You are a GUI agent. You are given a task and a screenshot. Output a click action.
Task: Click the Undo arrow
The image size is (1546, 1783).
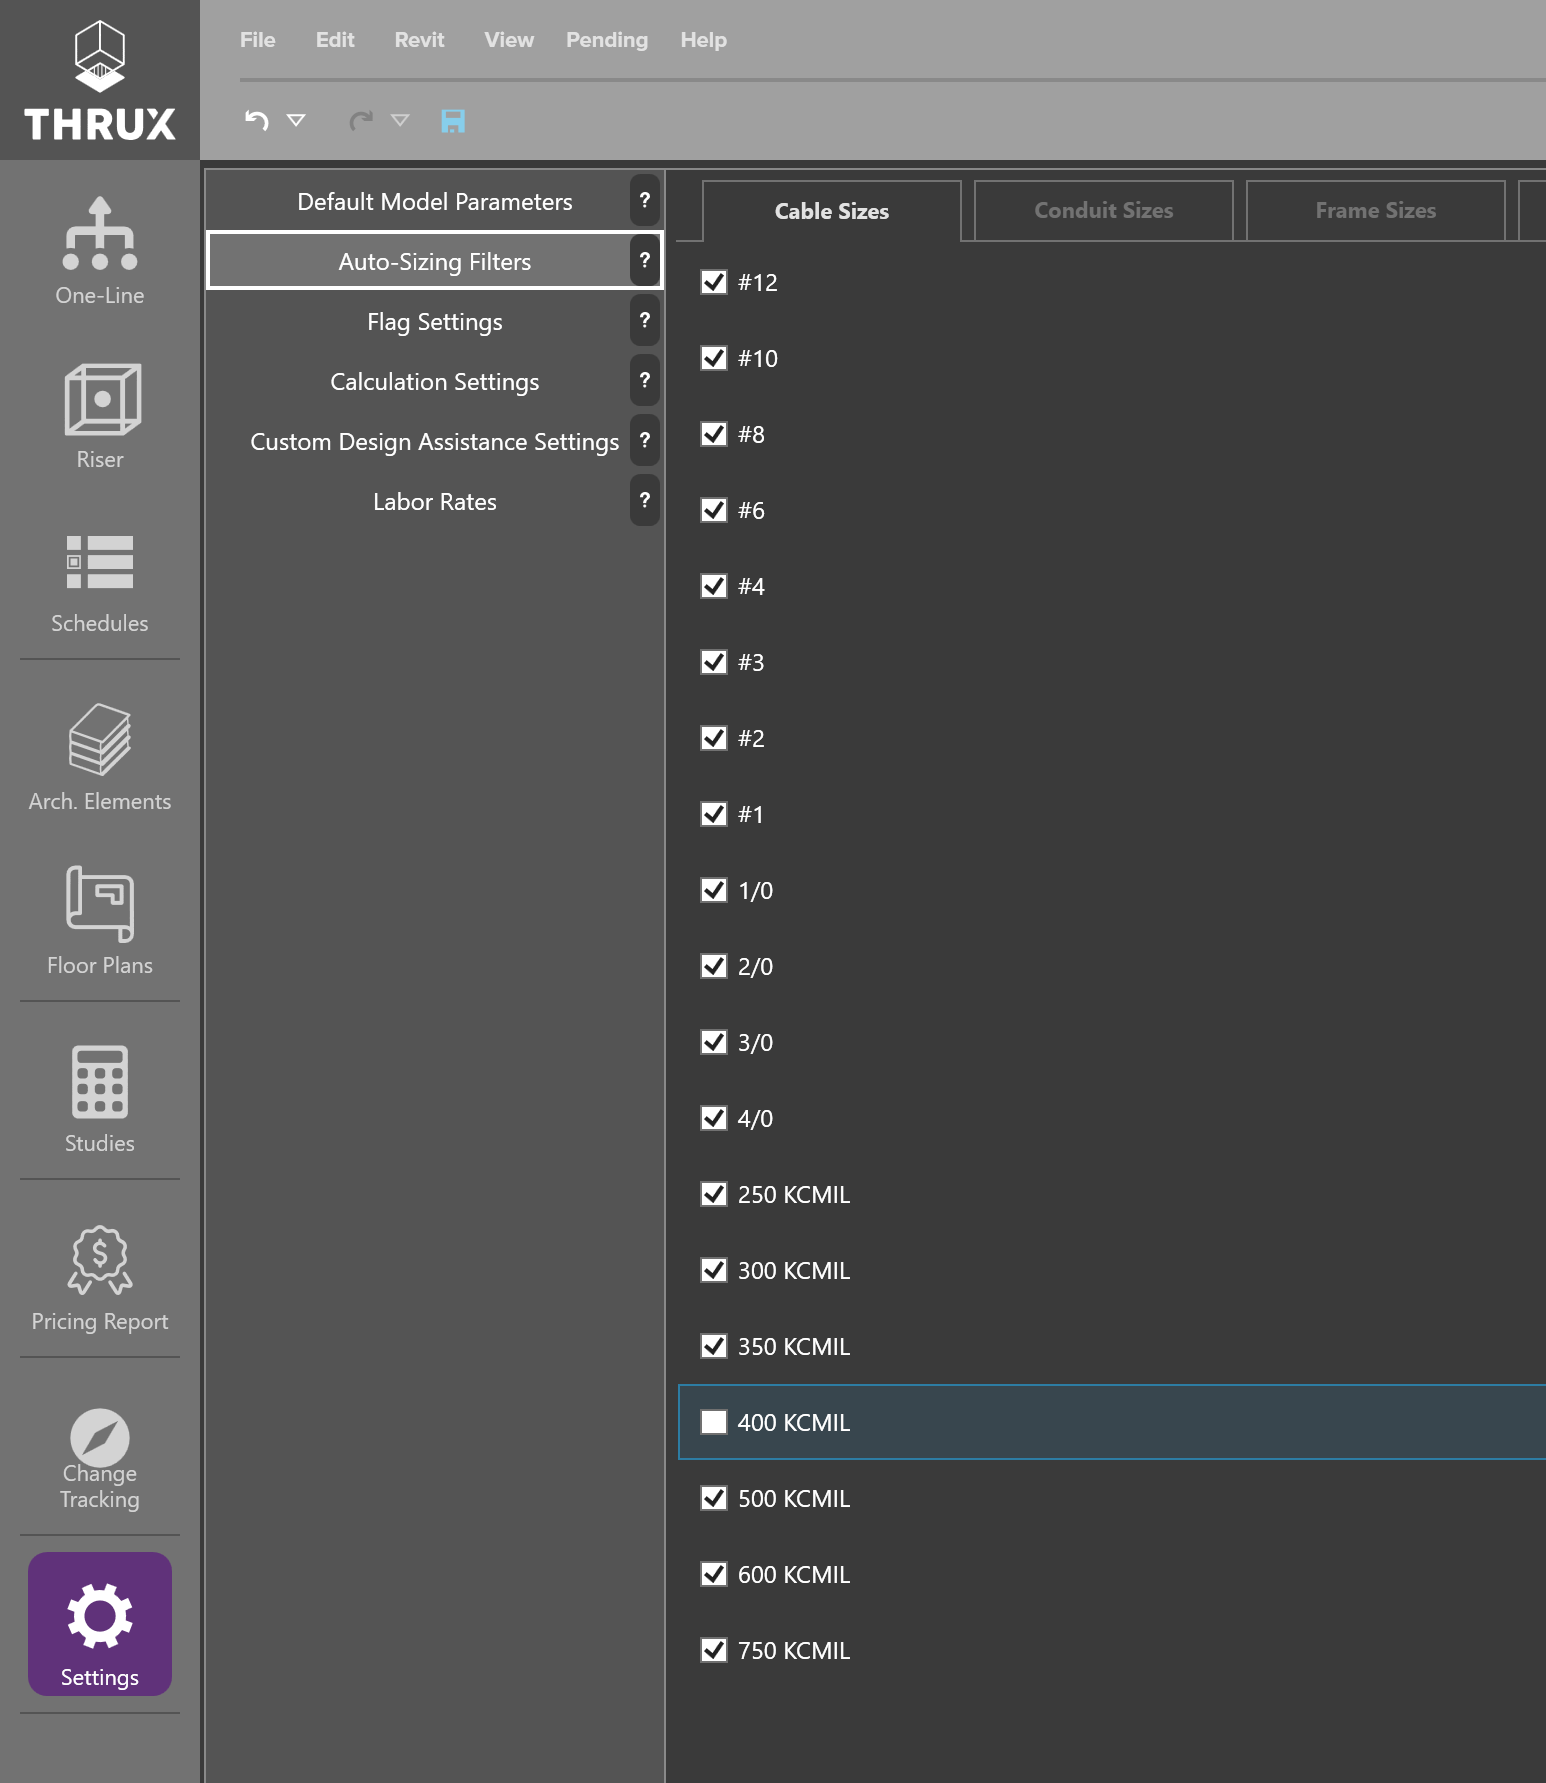pyautogui.click(x=257, y=121)
